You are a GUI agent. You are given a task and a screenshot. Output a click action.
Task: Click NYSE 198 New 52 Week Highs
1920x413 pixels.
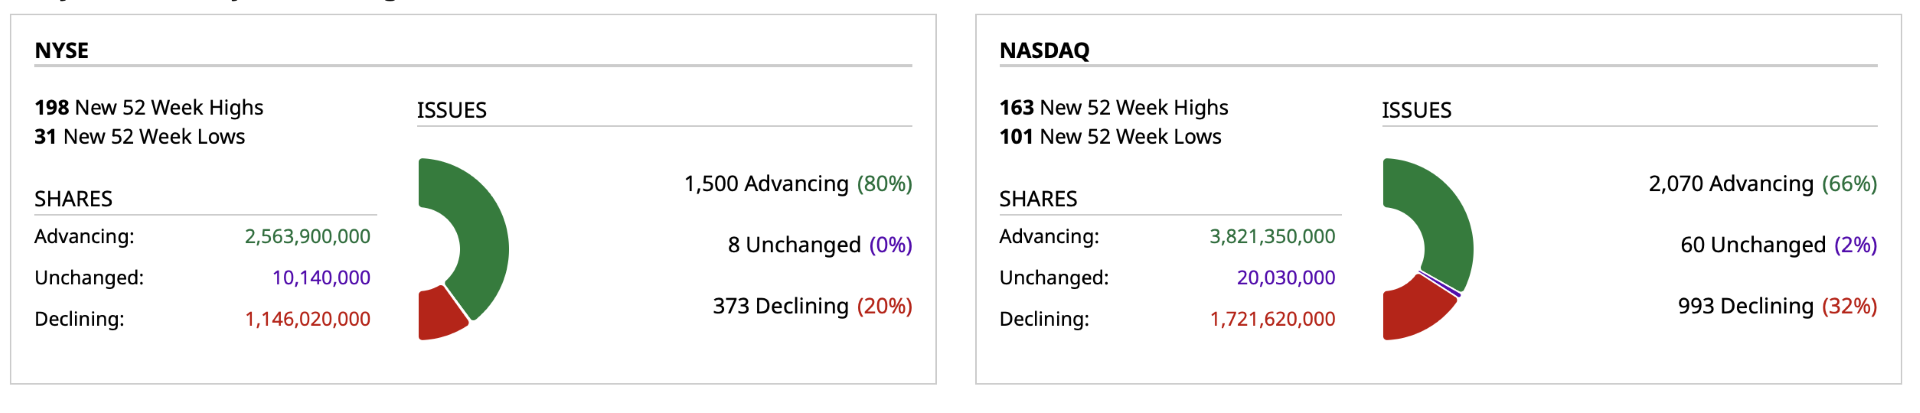tap(149, 107)
